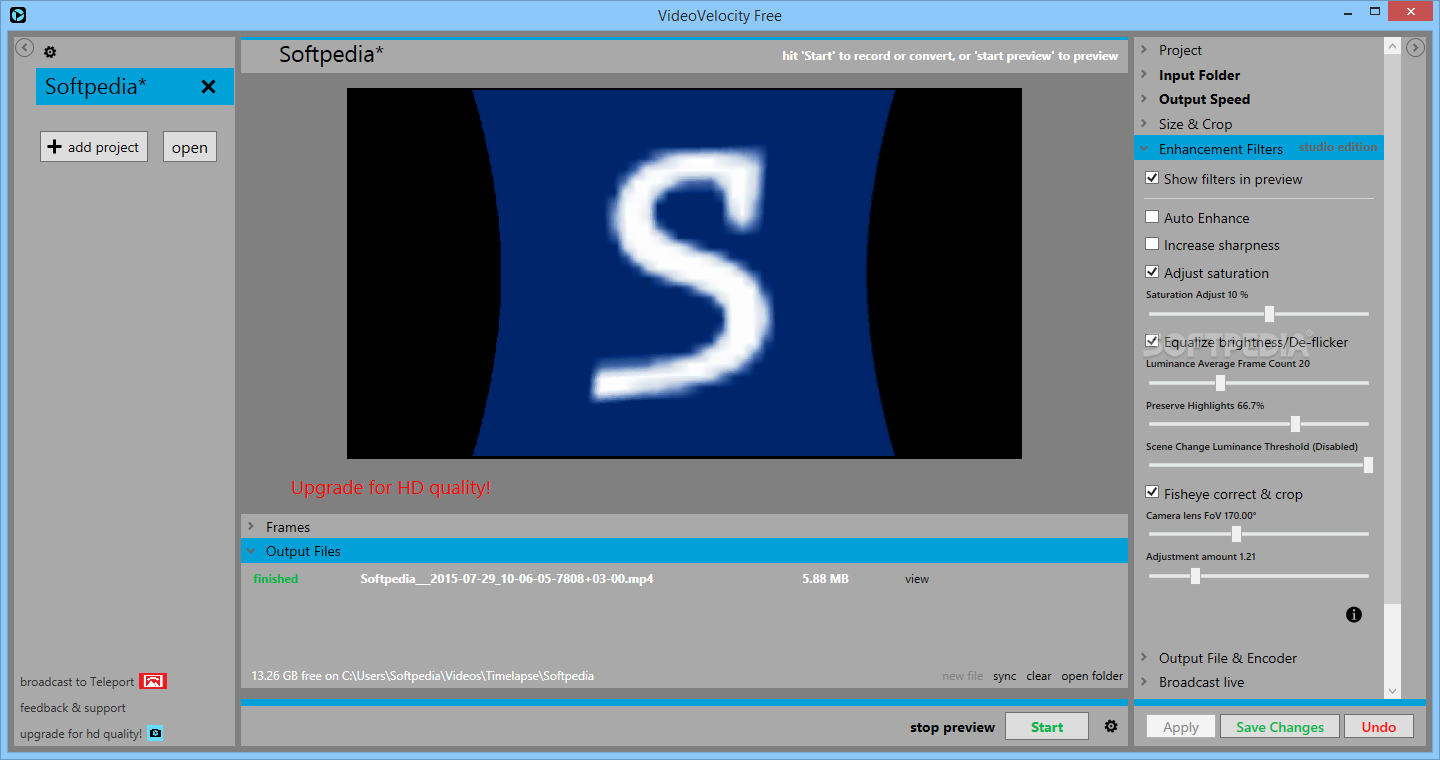Screen dimensions: 1440x760
Task: Expand the Frames section
Action: coord(684,527)
